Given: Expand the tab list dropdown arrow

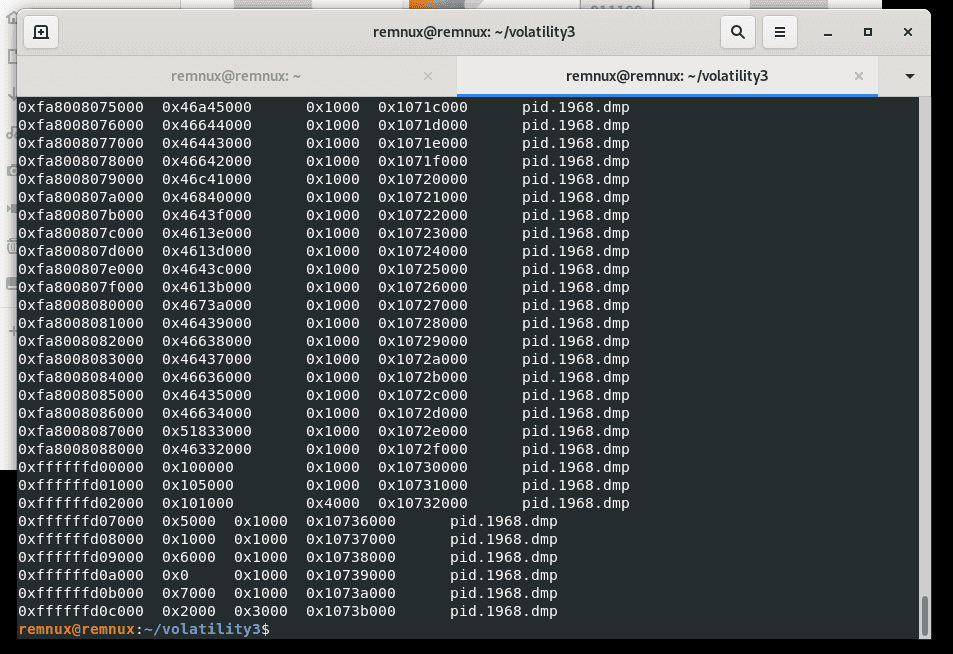Looking at the screenshot, I should 910,77.
